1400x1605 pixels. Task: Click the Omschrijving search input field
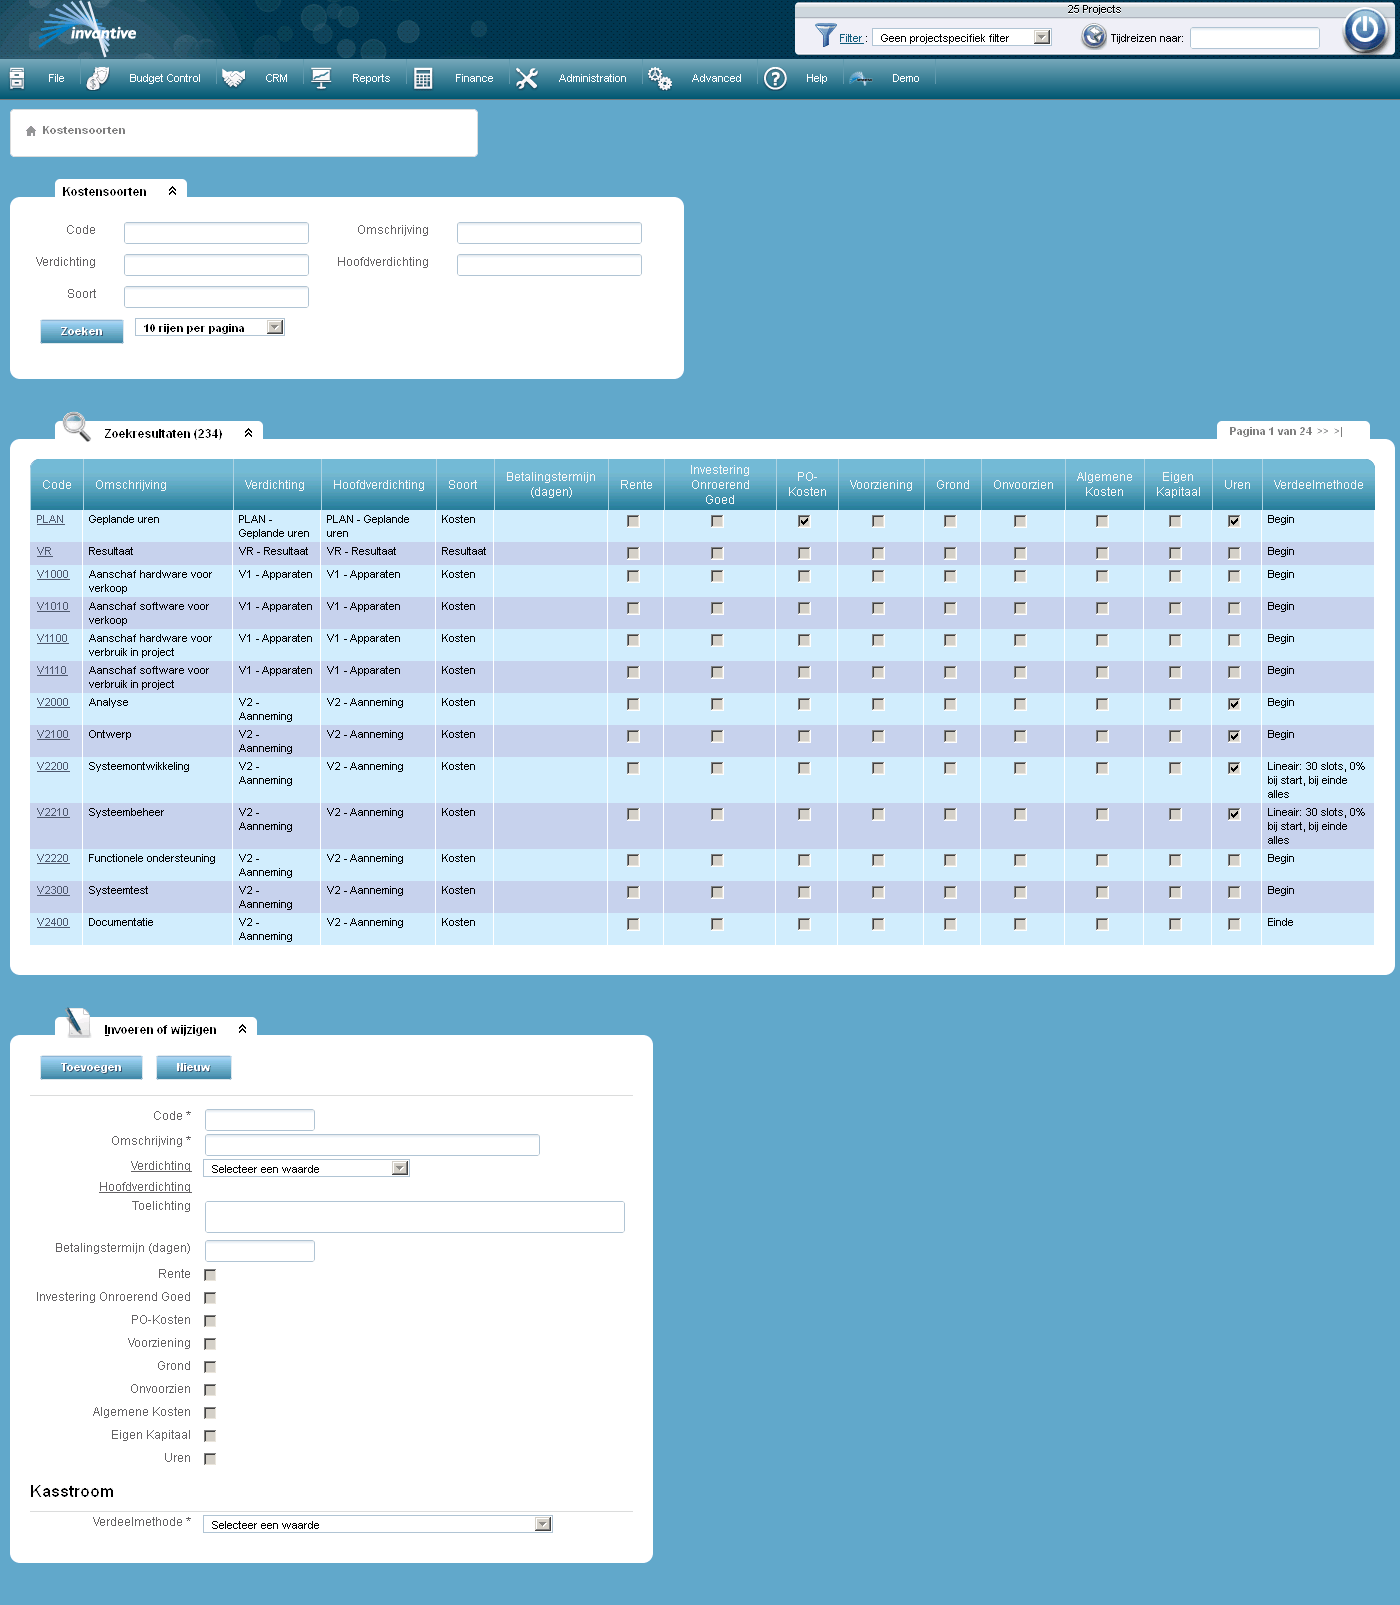pyautogui.click(x=549, y=233)
